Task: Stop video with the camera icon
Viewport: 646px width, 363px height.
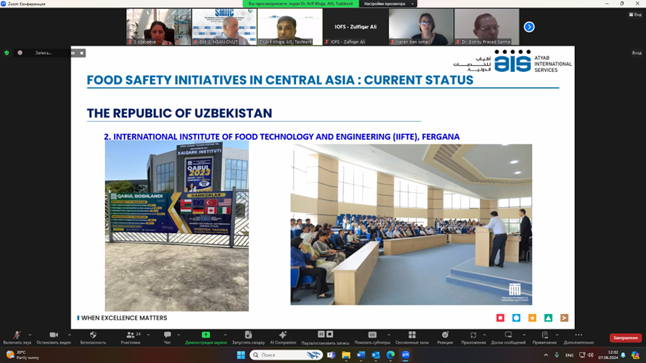Action: 54,335
